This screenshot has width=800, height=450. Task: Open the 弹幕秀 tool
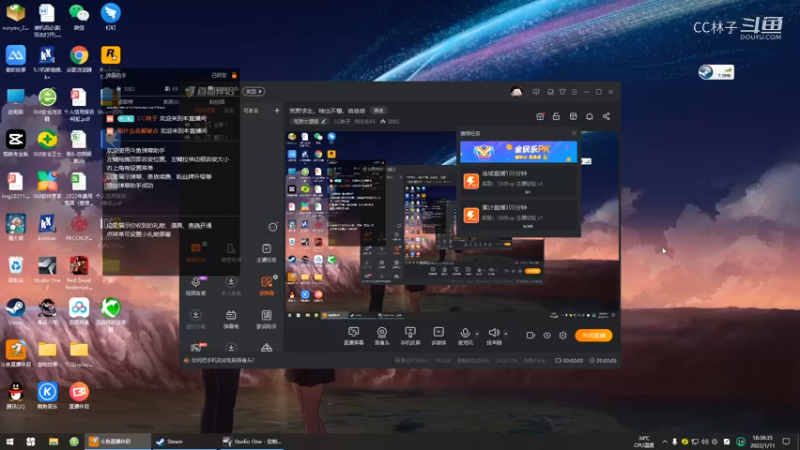231,319
